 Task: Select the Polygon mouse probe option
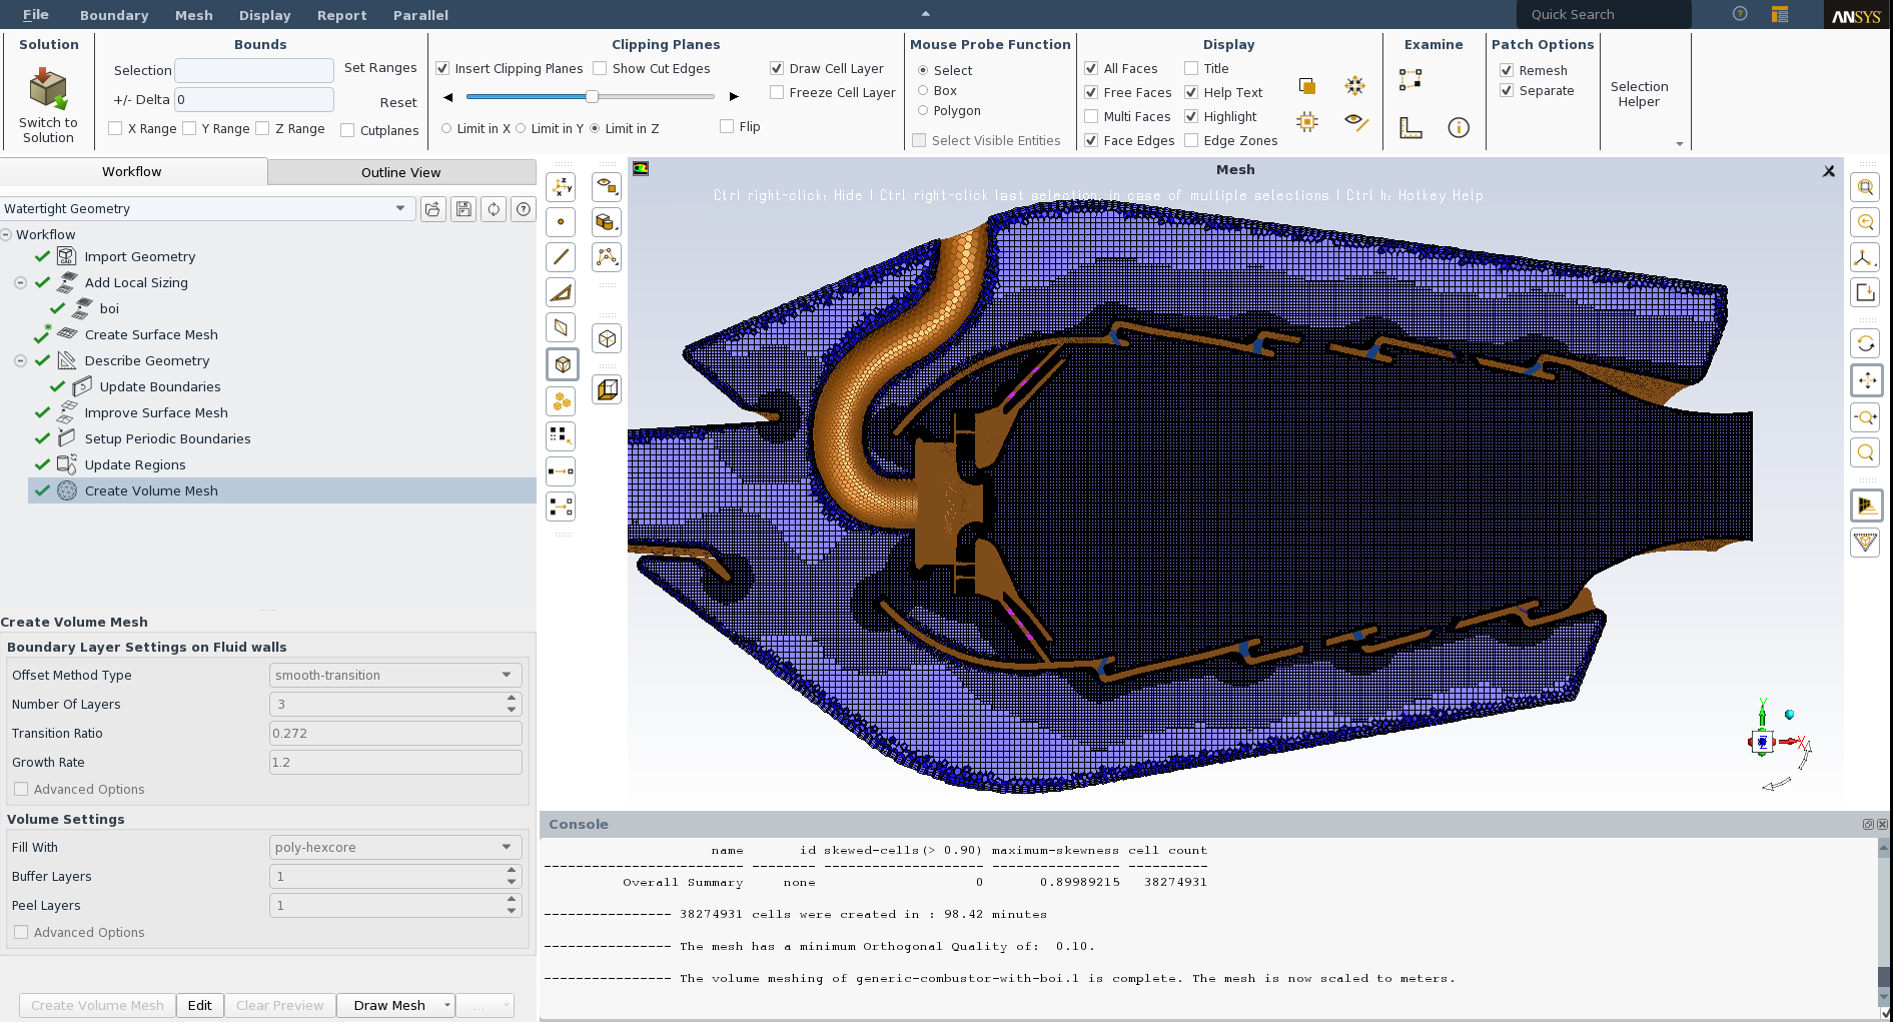click(x=923, y=111)
